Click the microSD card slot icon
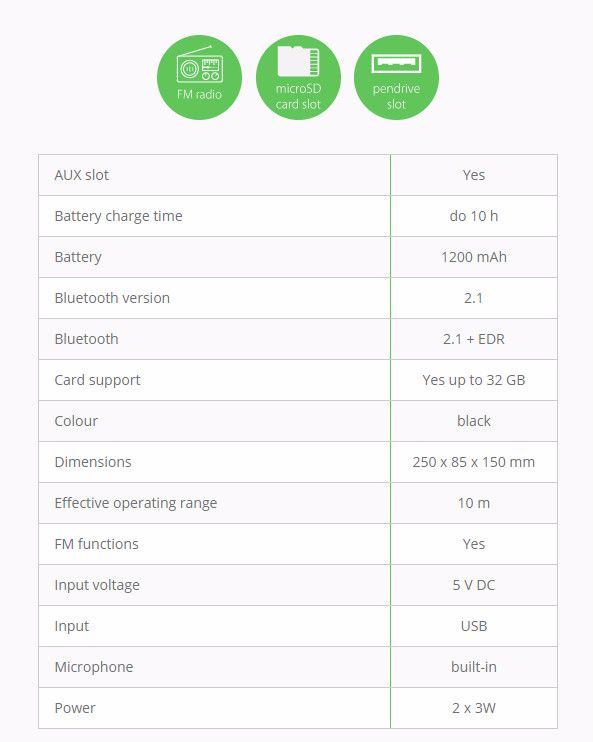 [x=298, y=77]
